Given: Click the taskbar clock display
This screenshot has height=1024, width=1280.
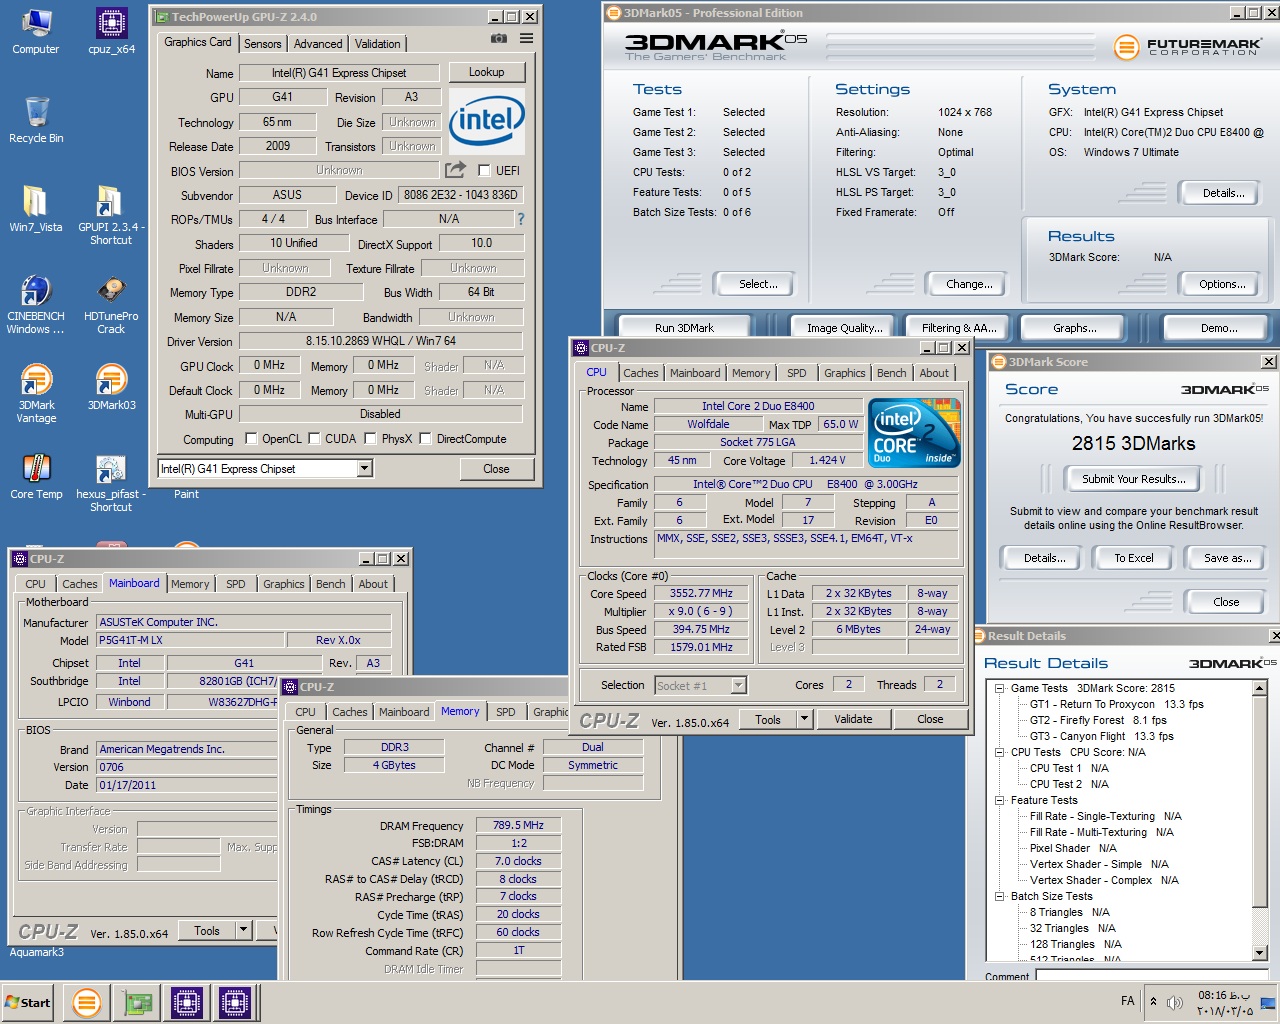Looking at the screenshot, I should [1225, 1003].
